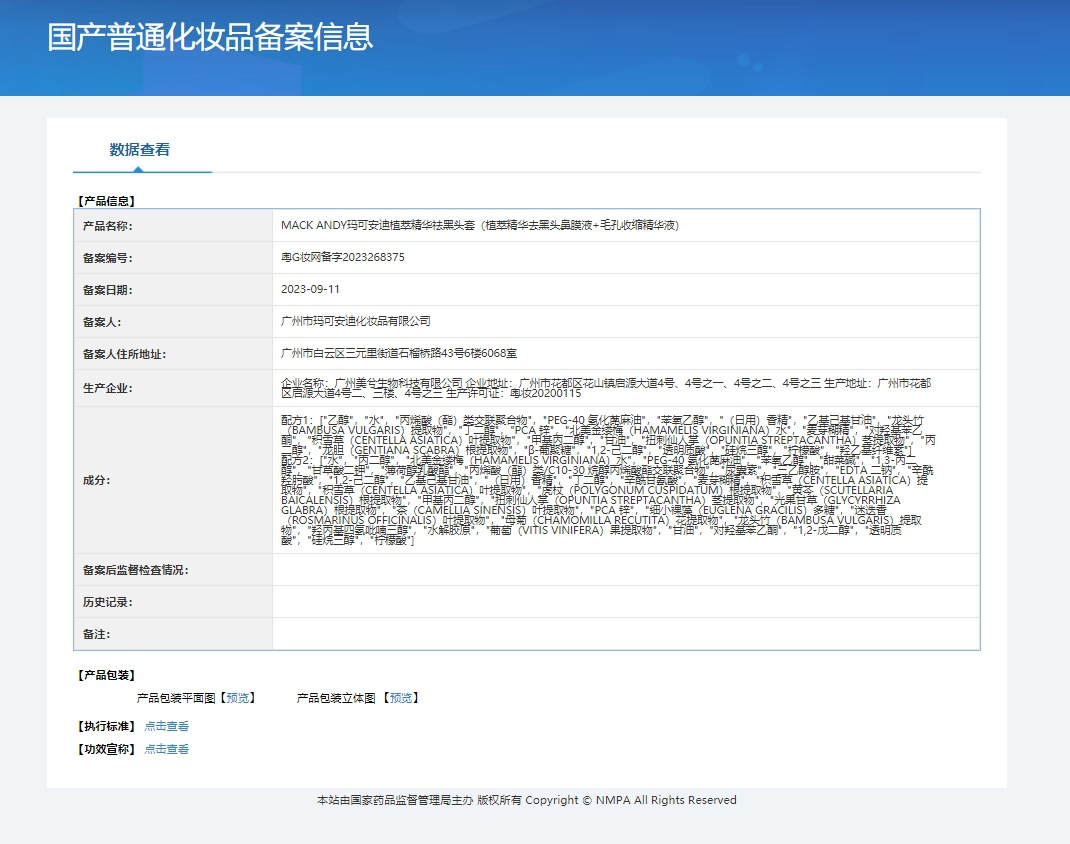Open 预览 link for 产品包装立体图
This screenshot has width=1070, height=844.
tap(402, 698)
